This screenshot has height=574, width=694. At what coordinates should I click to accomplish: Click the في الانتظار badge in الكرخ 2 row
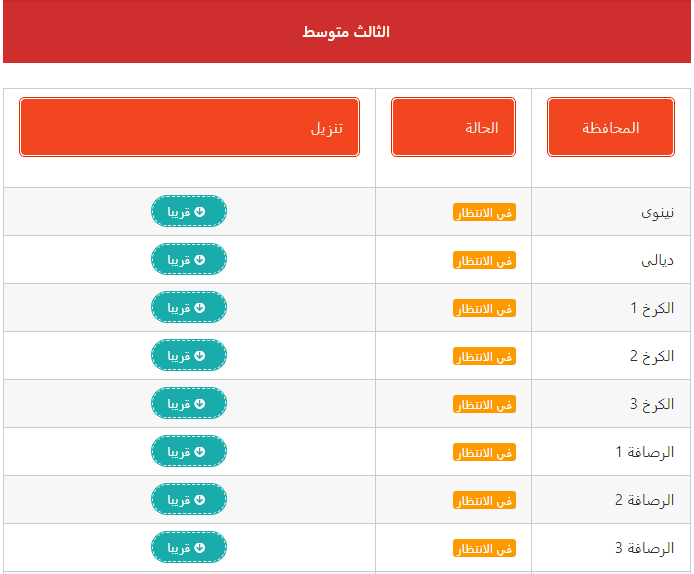(484, 356)
